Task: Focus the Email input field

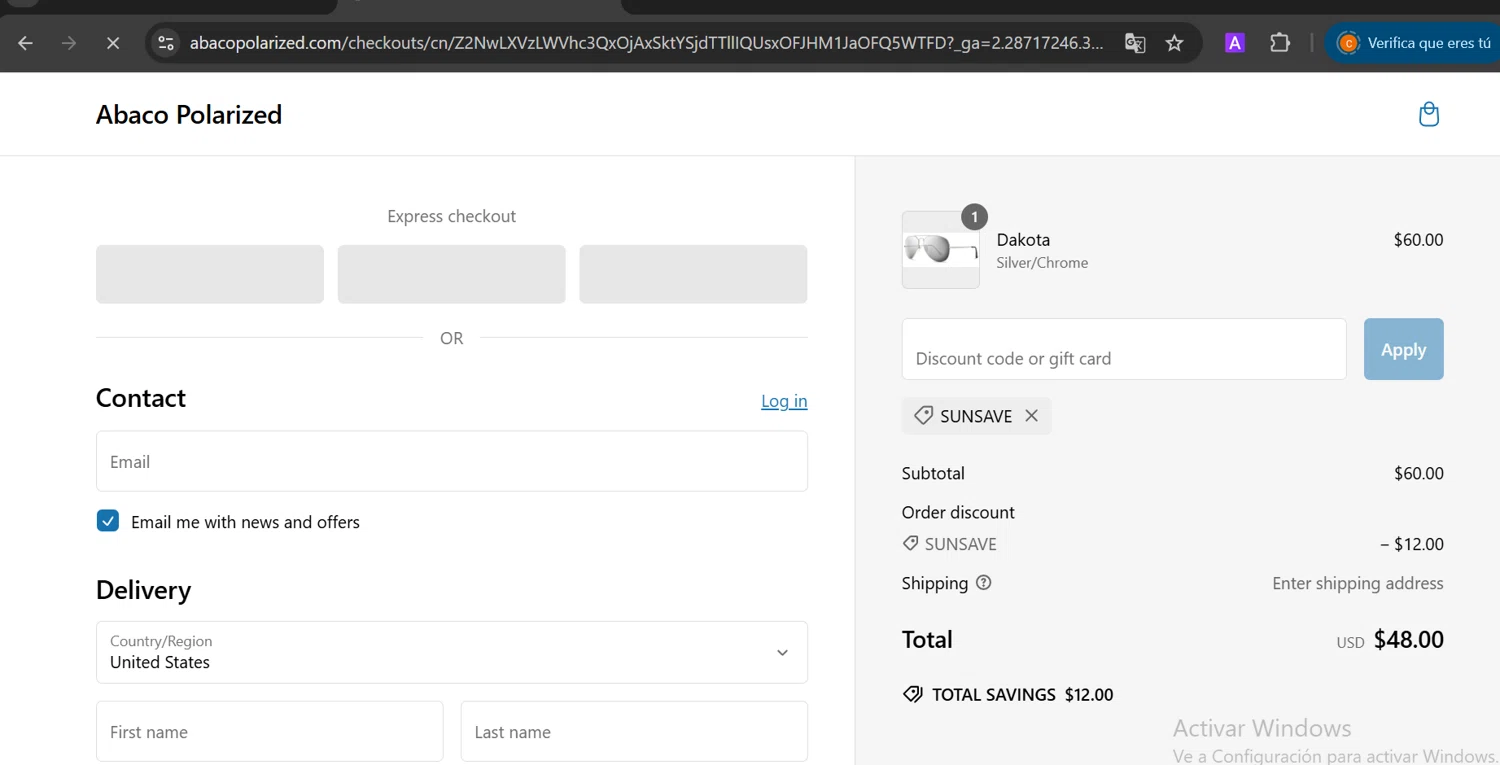Action: click(x=452, y=461)
